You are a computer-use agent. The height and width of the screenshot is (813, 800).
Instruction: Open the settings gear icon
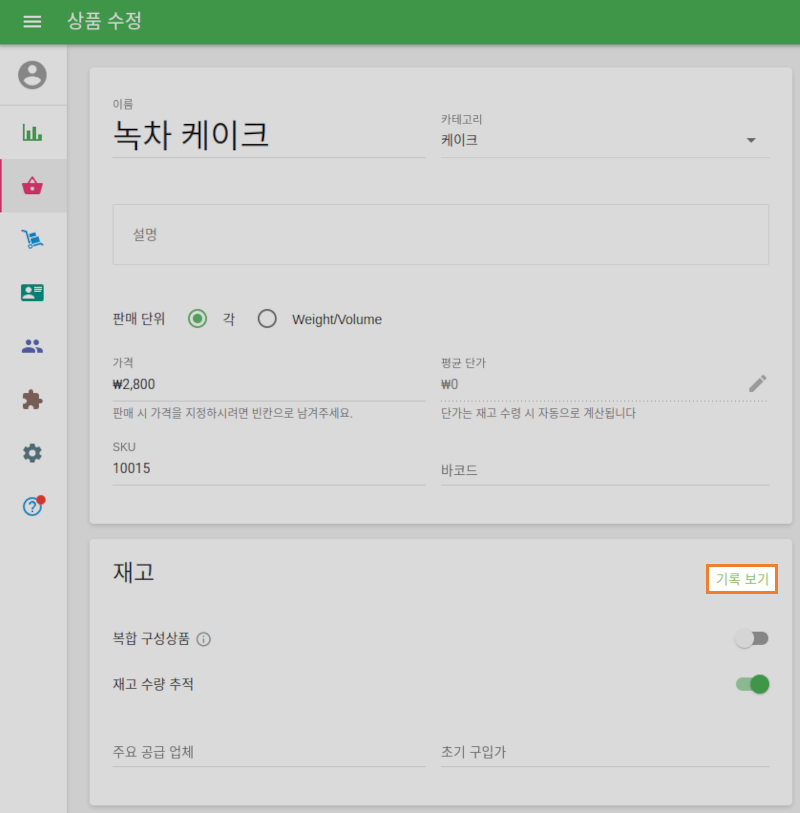32,452
